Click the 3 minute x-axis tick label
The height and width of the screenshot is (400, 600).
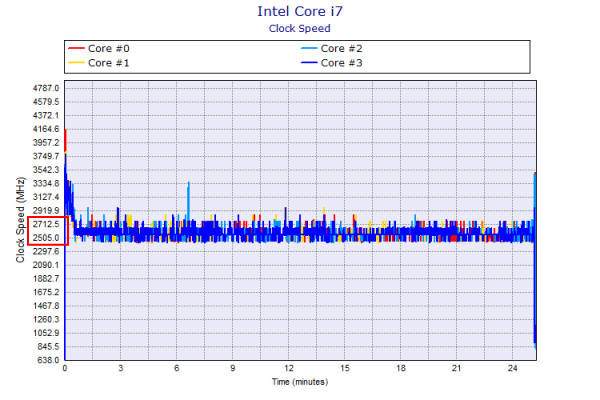121,368
